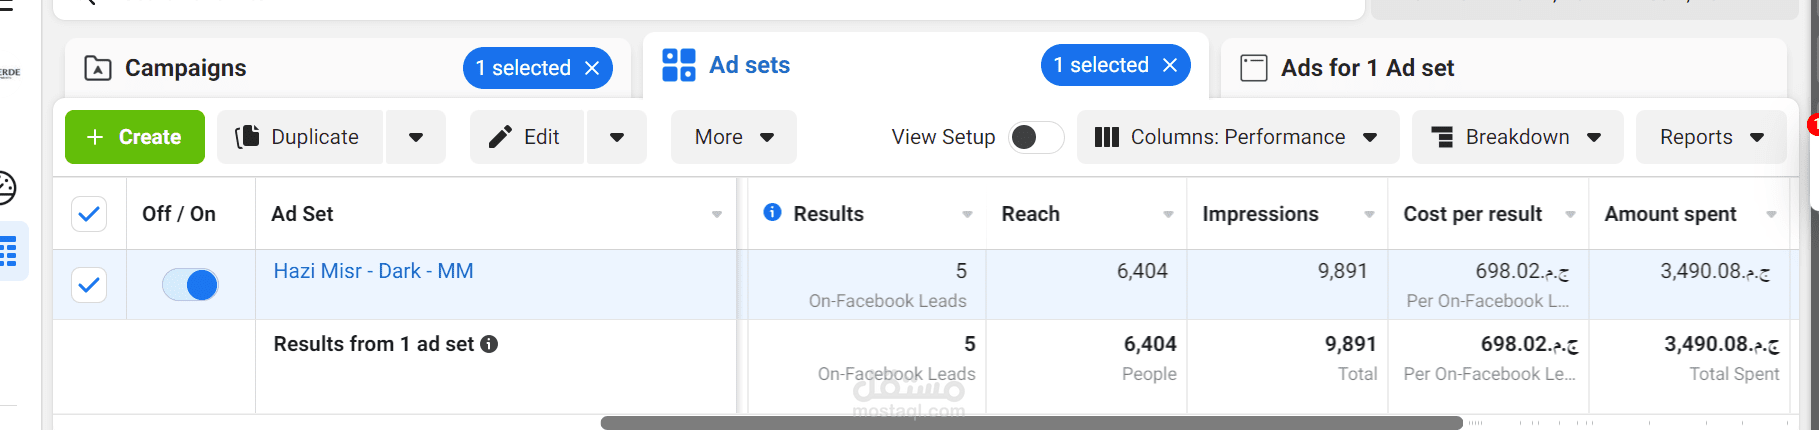
Task: Deselect the Hazi Misr - Dark - MM row checkbox
Action: point(89,285)
